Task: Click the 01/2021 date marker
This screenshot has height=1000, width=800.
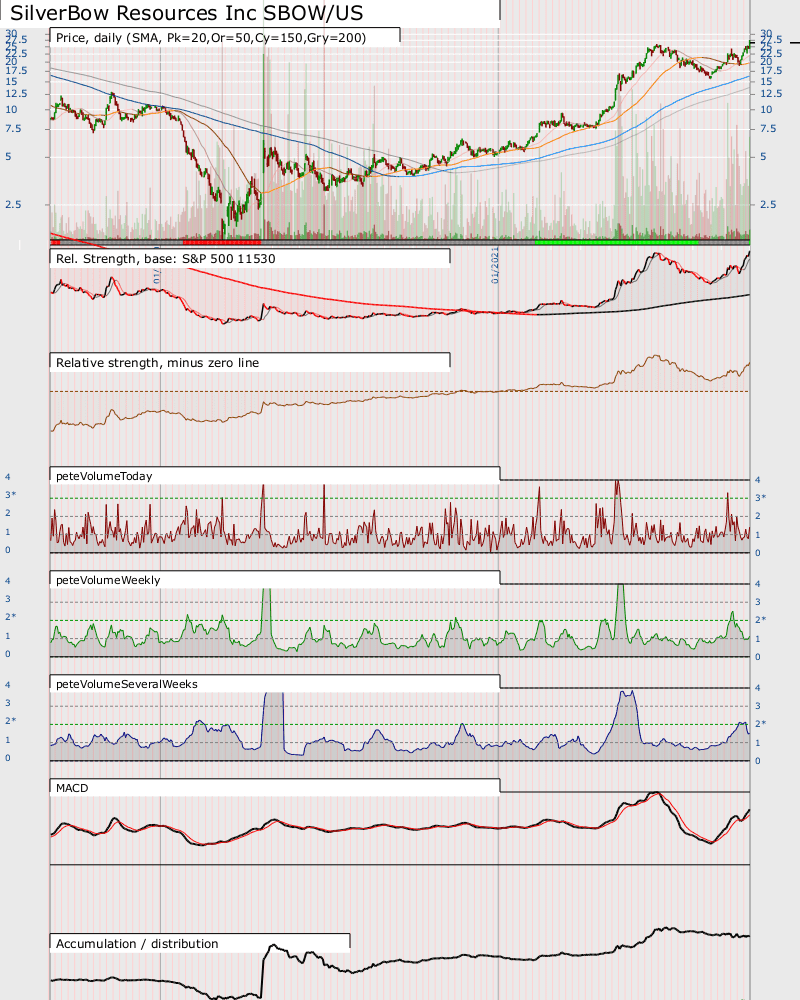Action: [x=495, y=265]
